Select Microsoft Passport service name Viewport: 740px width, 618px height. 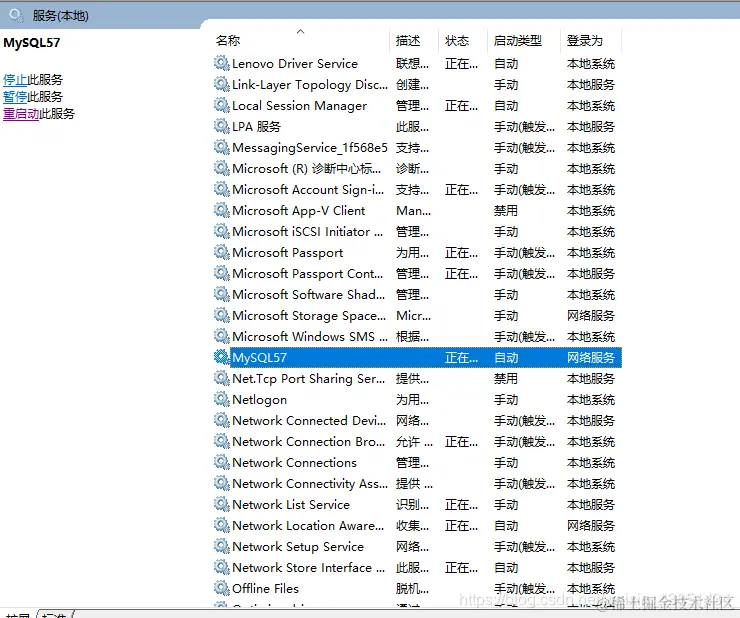coord(287,253)
